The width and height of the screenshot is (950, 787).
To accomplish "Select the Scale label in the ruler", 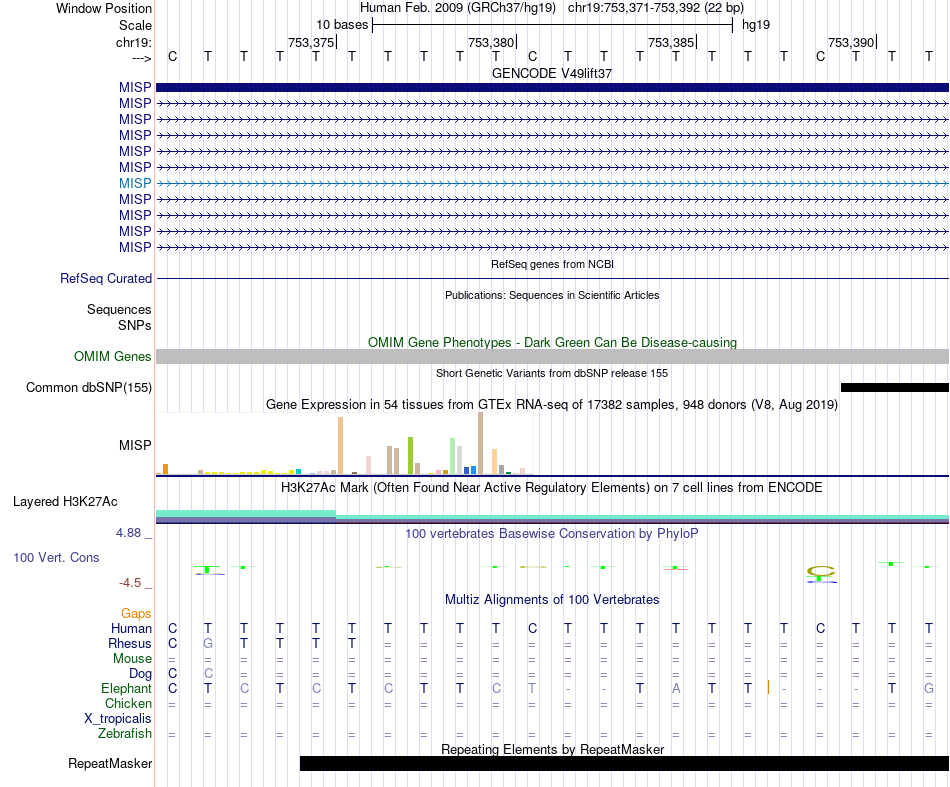I will point(135,25).
